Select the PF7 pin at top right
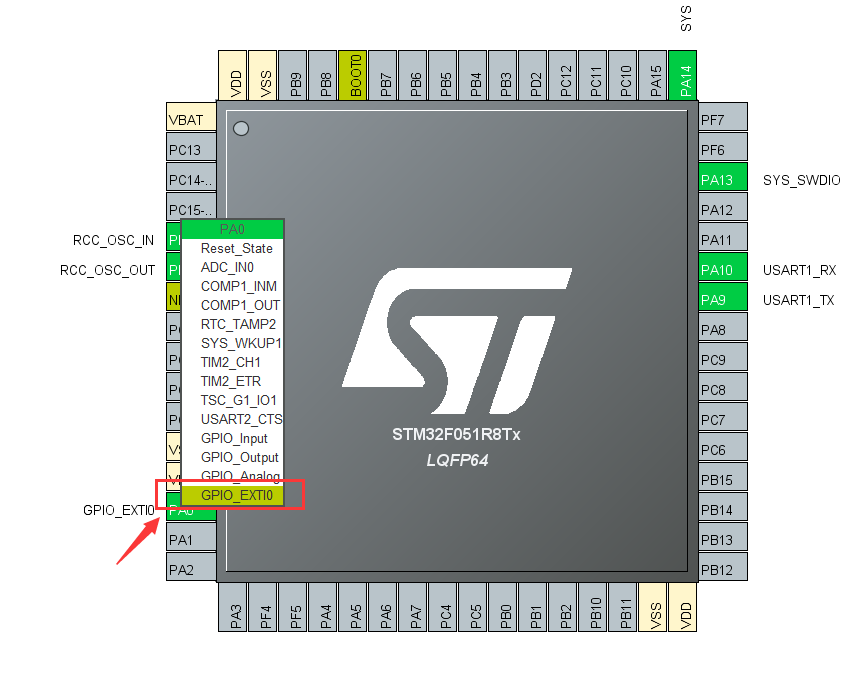 coord(722,117)
